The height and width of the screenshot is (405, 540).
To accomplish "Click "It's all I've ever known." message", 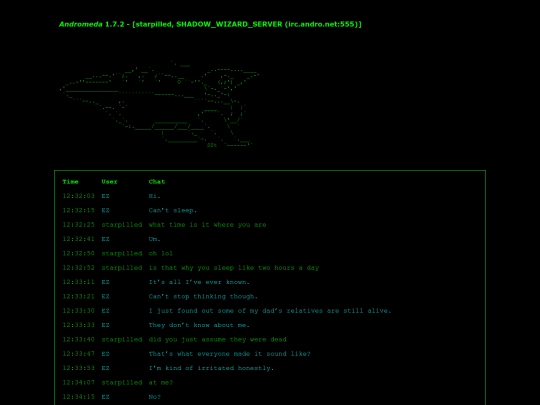I will pyautogui.click(x=199, y=282).
